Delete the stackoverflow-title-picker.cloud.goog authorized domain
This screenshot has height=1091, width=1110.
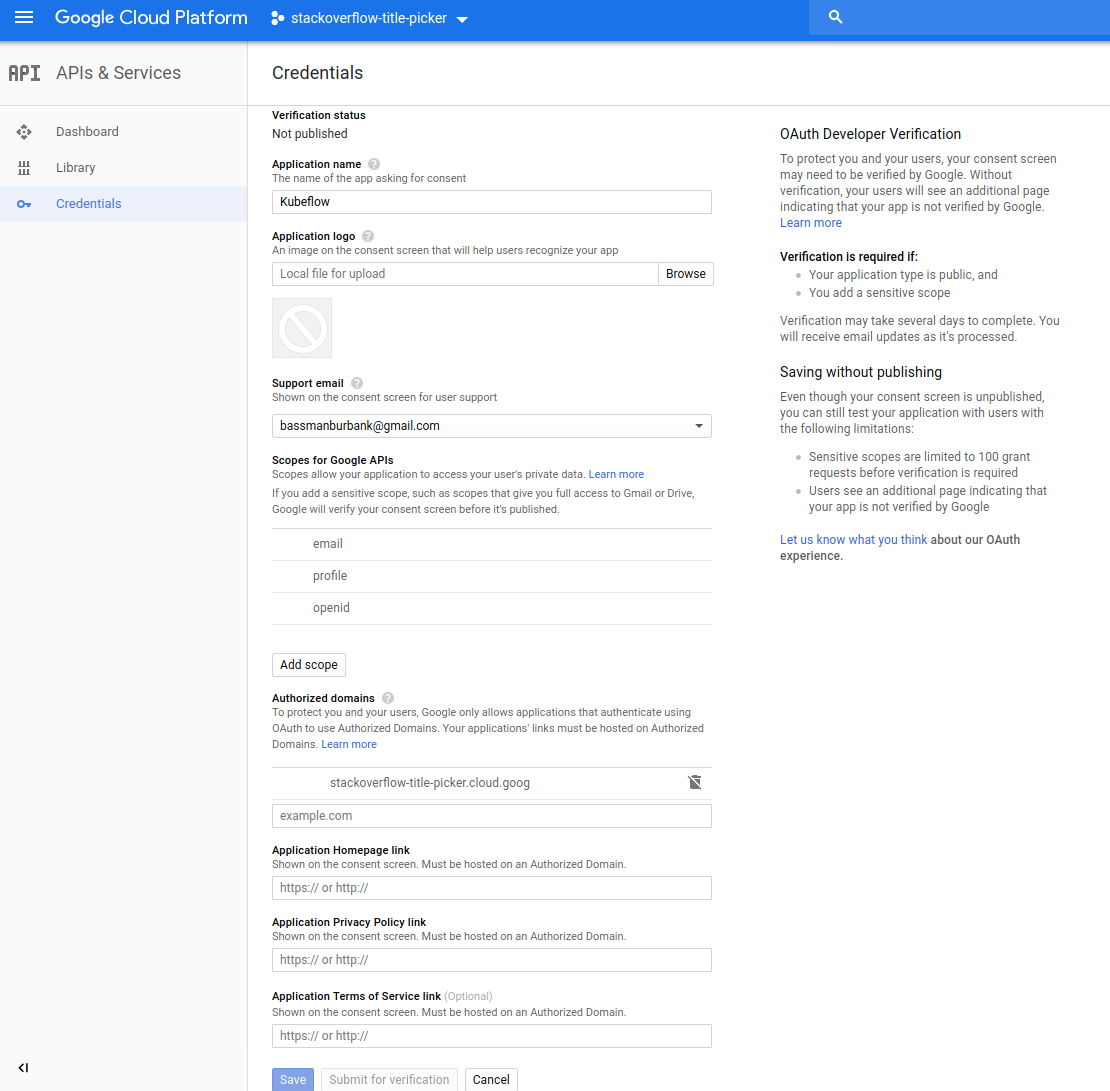tap(695, 782)
